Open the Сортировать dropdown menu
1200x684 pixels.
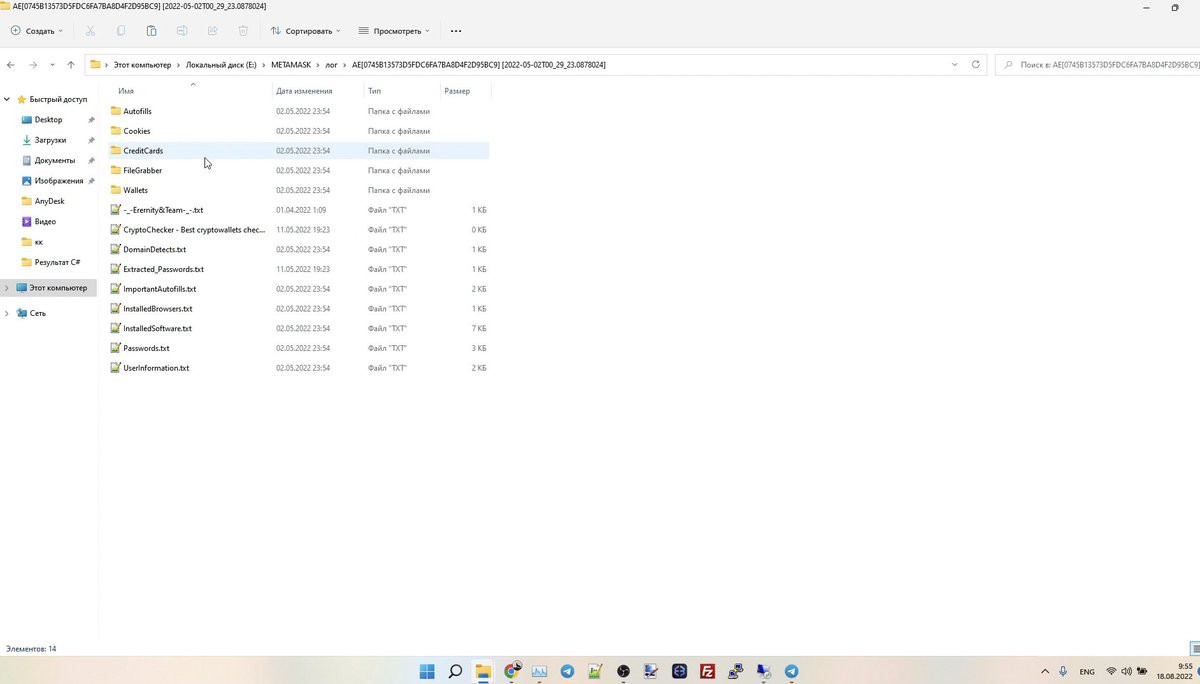306,31
